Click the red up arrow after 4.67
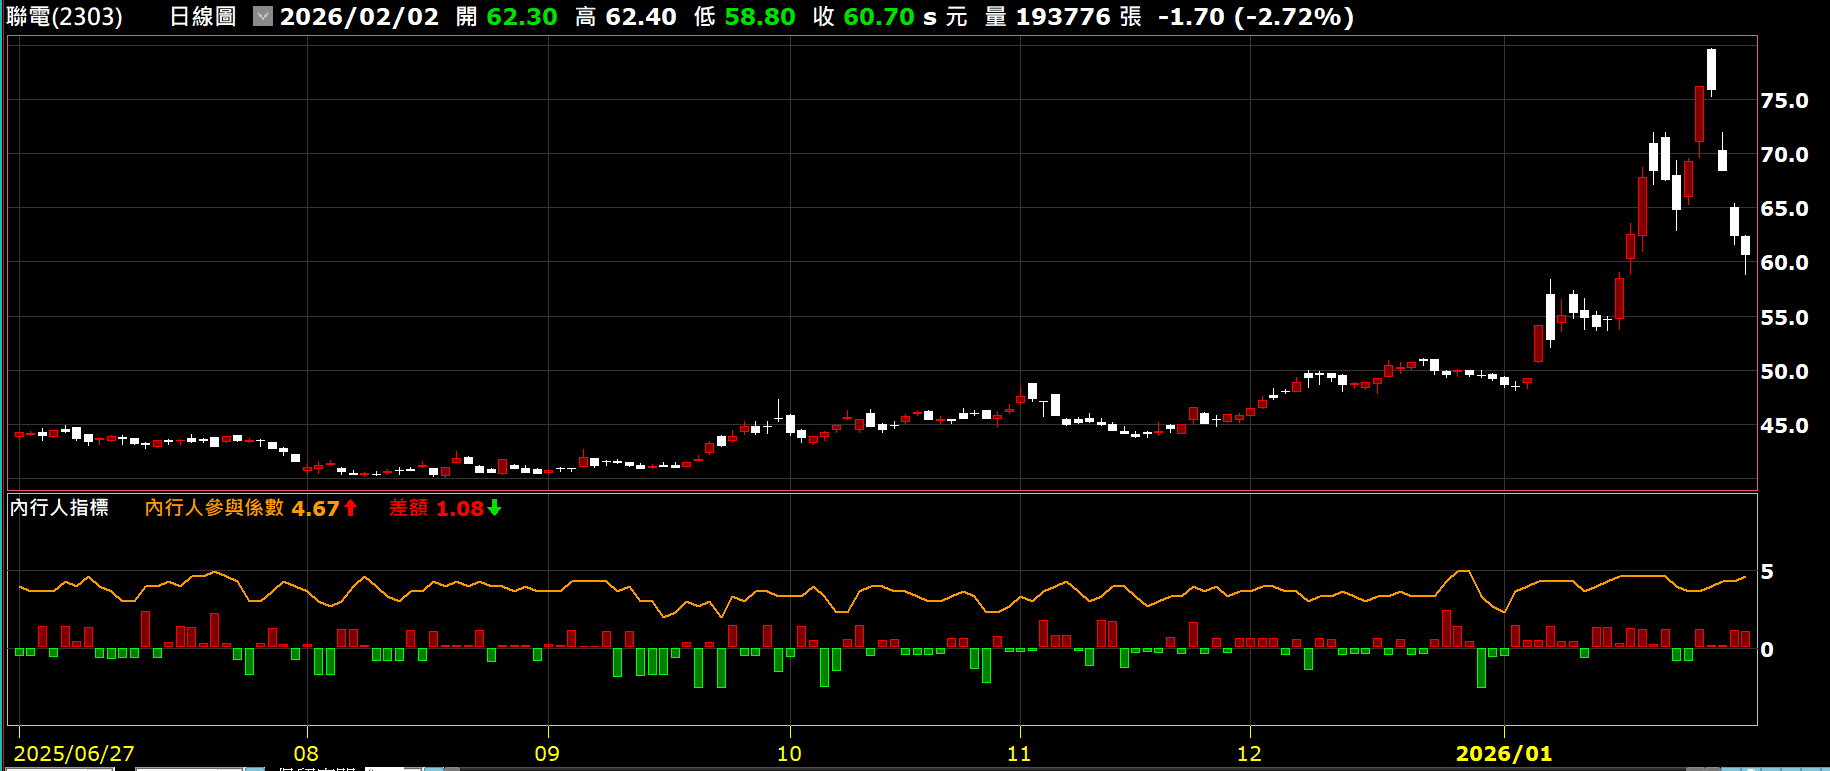 click(350, 508)
